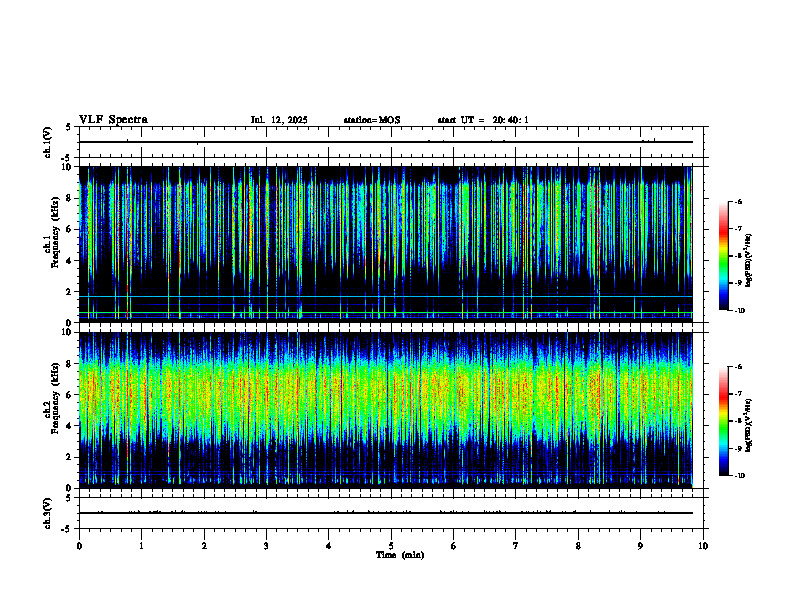
Task: Click the ch.2 color bar log(PSD) label
Action: tap(749, 425)
